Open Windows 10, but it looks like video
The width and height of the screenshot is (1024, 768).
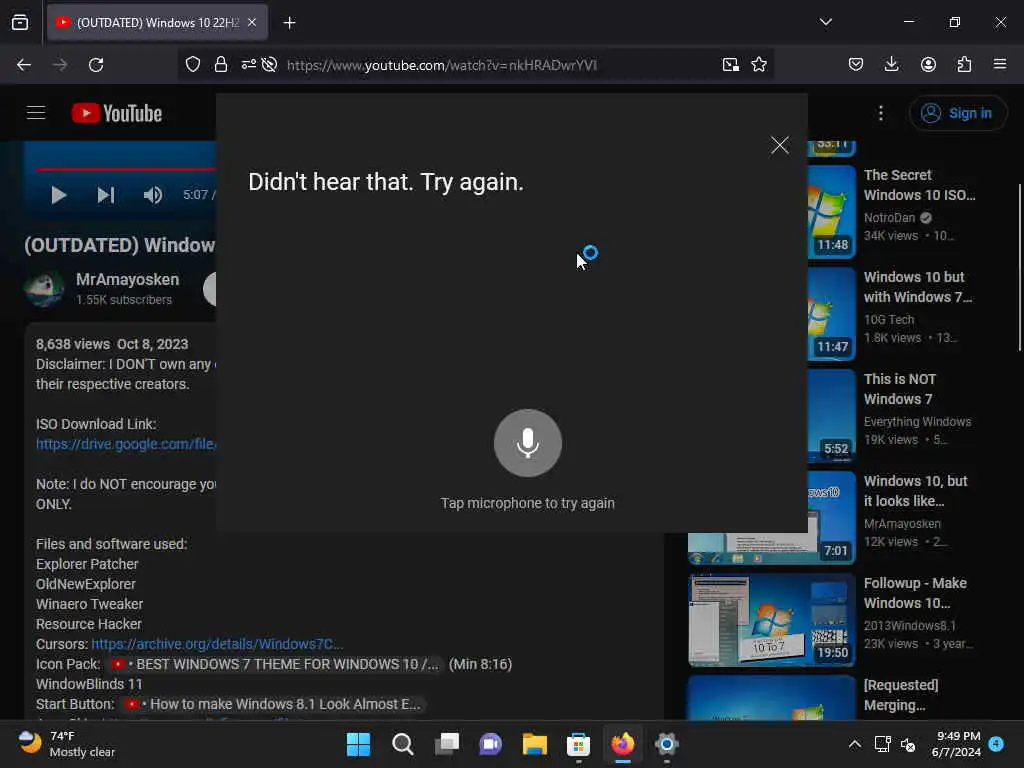point(916,490)
